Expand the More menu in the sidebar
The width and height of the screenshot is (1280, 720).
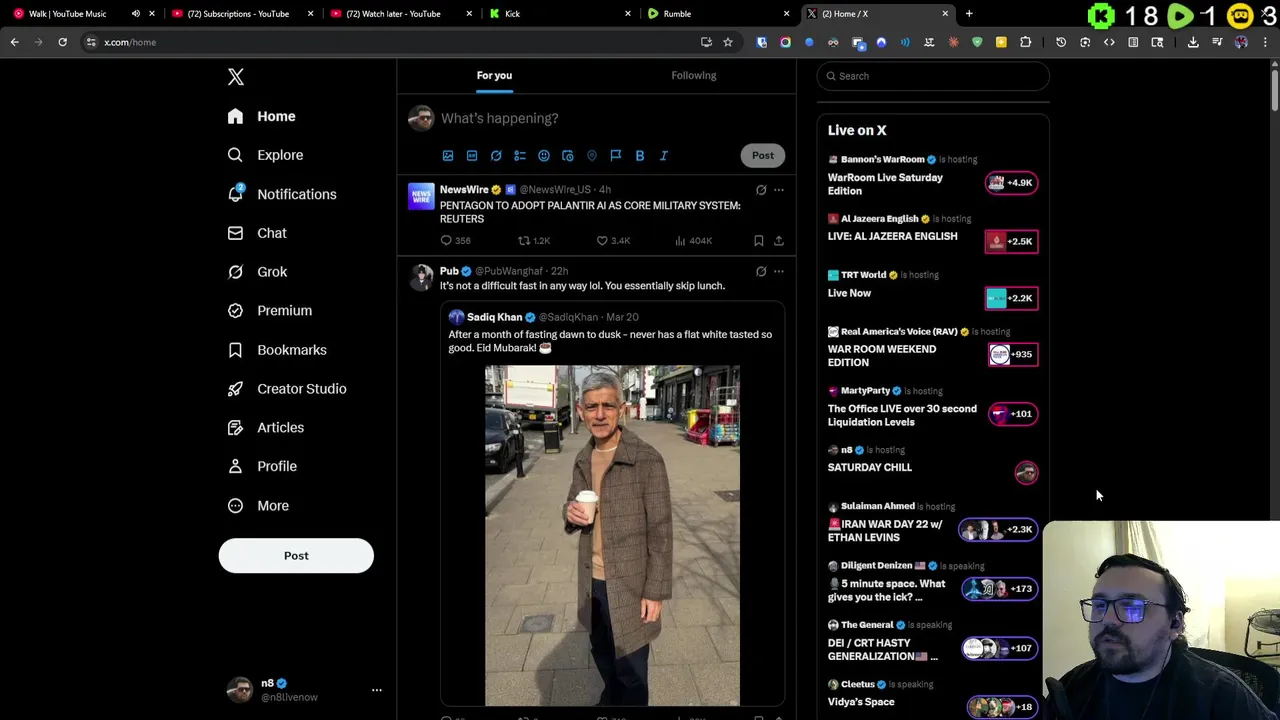click(258, 506)
